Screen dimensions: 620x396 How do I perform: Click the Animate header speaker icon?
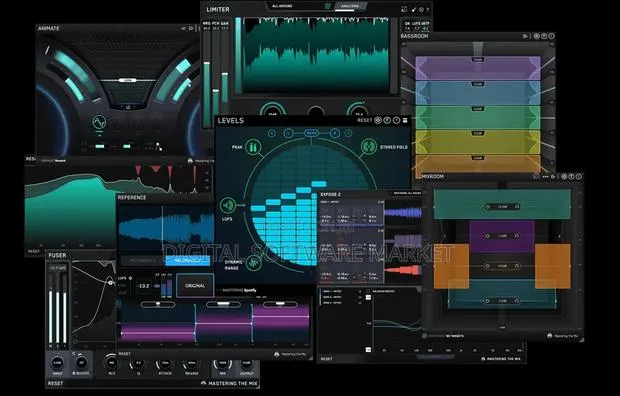click(x=191, y=28)
